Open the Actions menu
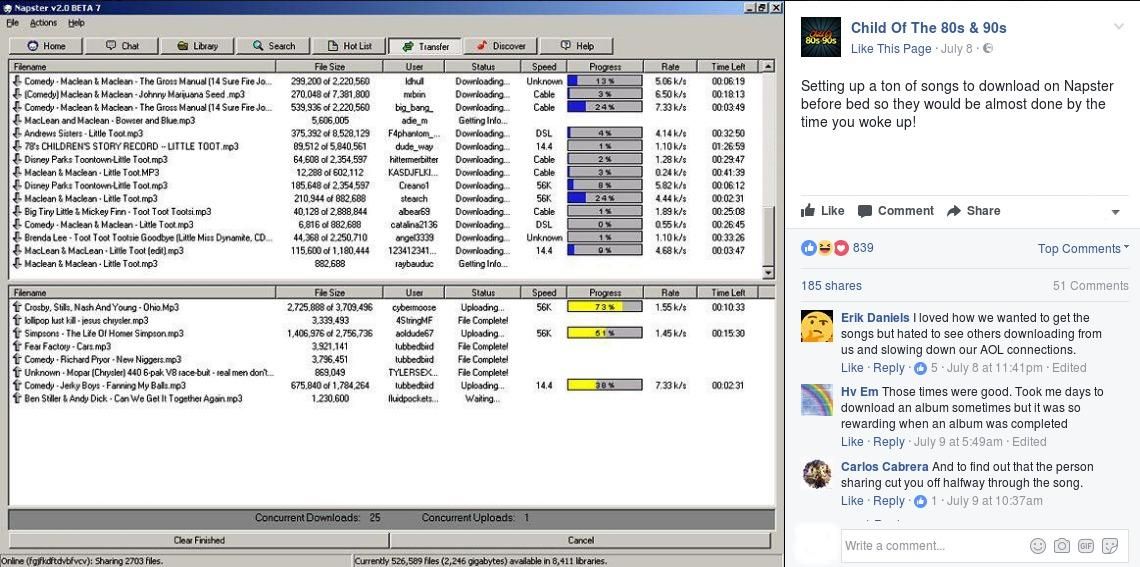Viewport: 1140px width, 567px height. click(x=43, y=23)
